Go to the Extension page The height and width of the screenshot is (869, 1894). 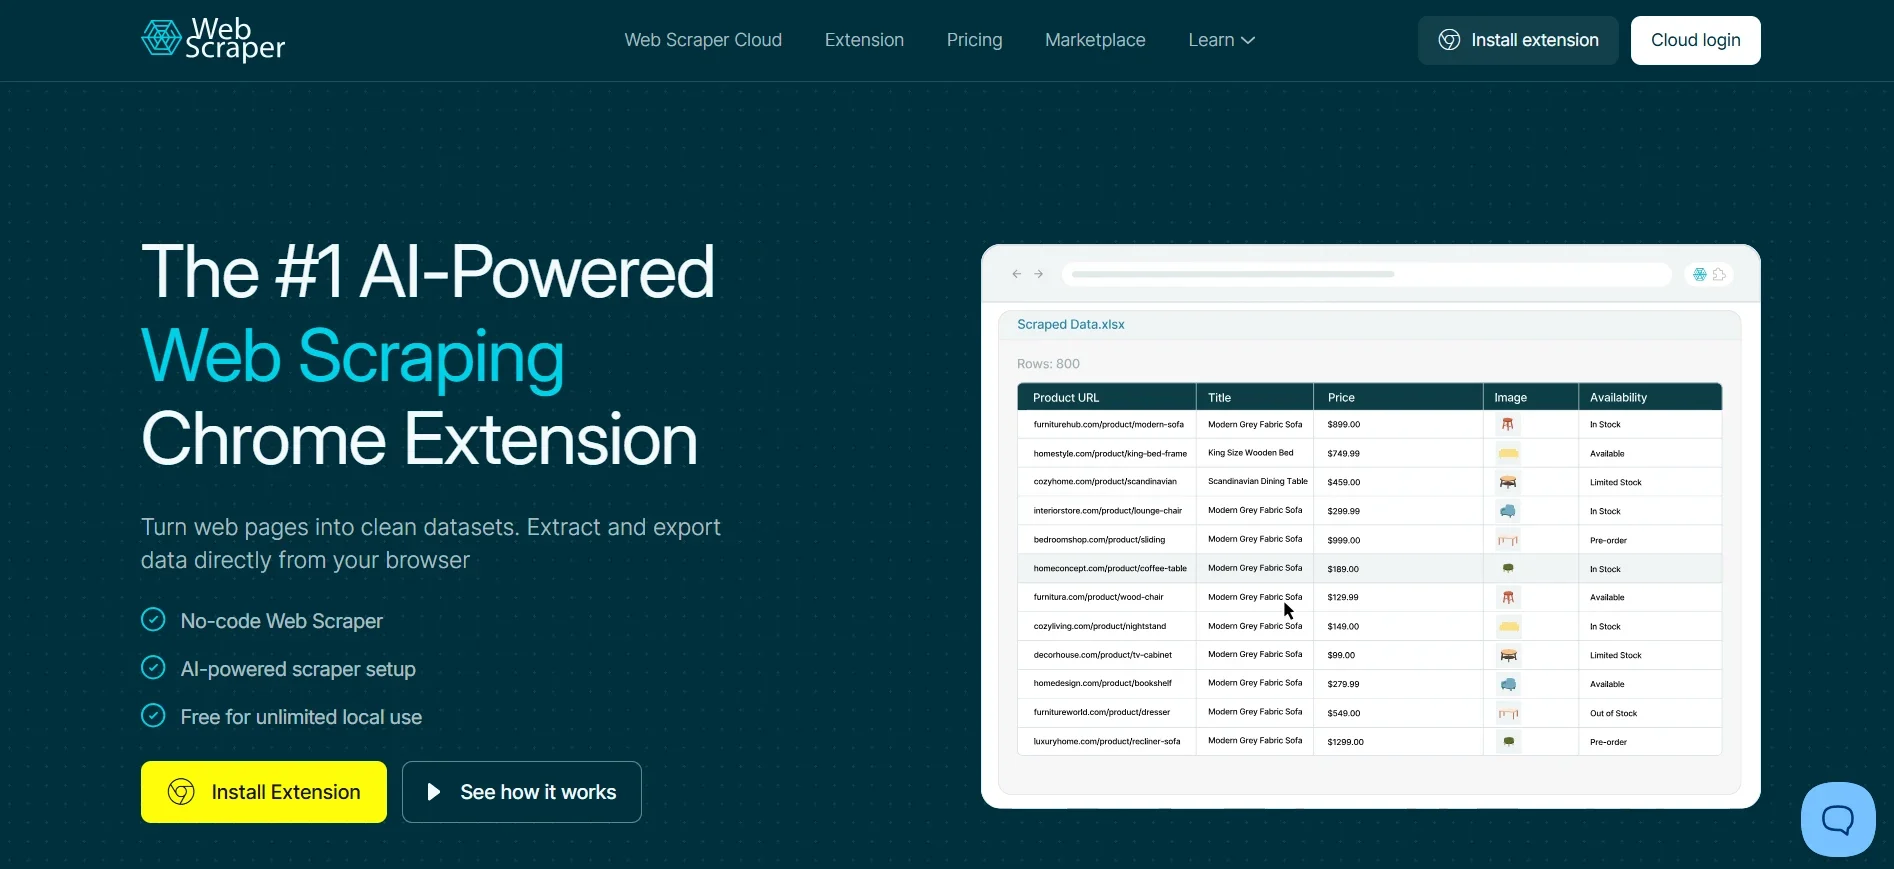864,40
